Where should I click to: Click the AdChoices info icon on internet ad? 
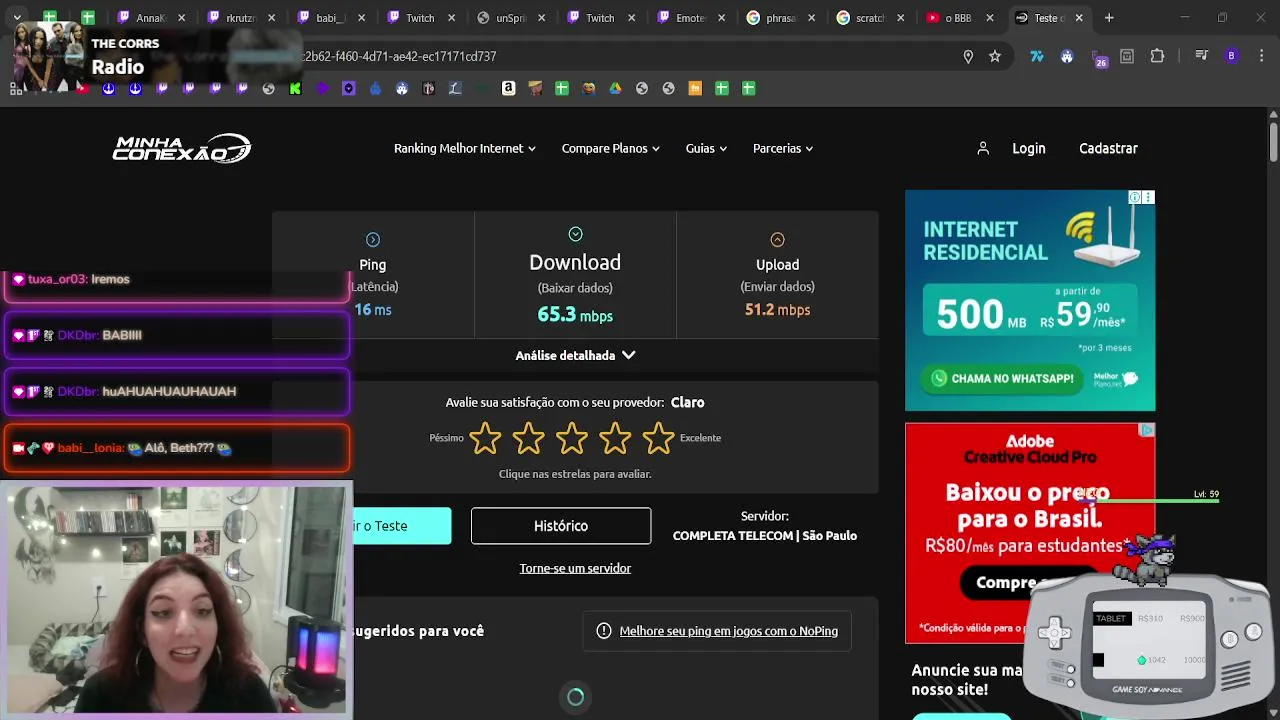click(1135, 197)
